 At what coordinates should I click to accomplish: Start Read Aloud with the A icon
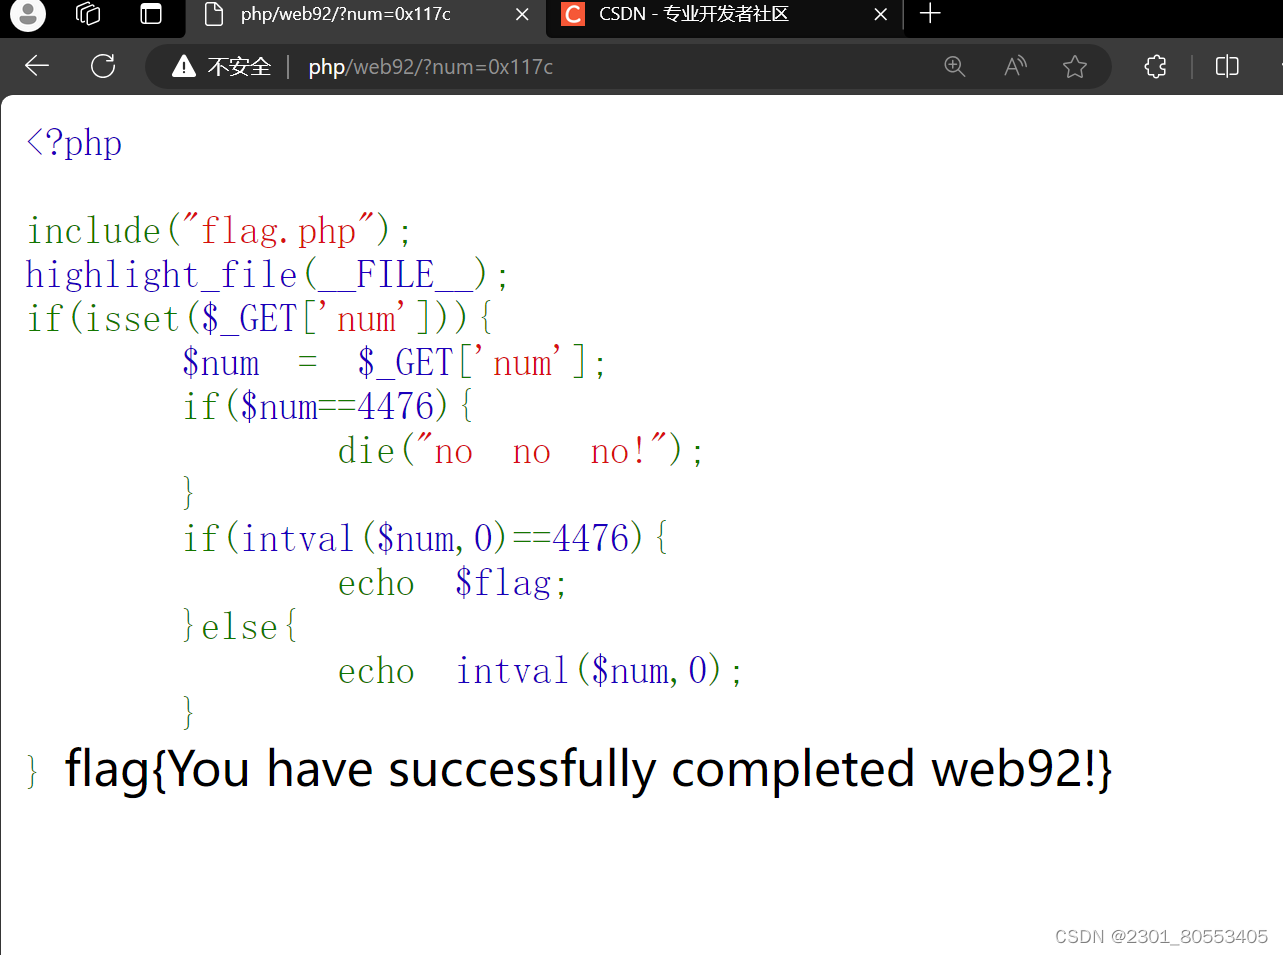point(1014,66)
